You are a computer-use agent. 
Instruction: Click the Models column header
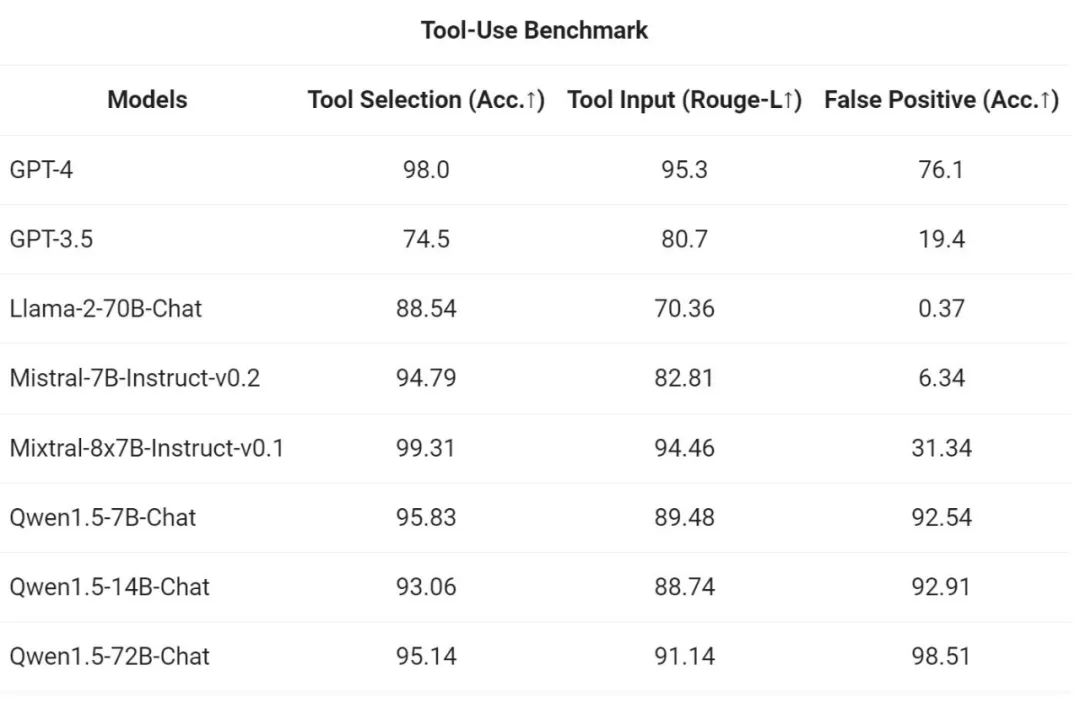[147, 100]
